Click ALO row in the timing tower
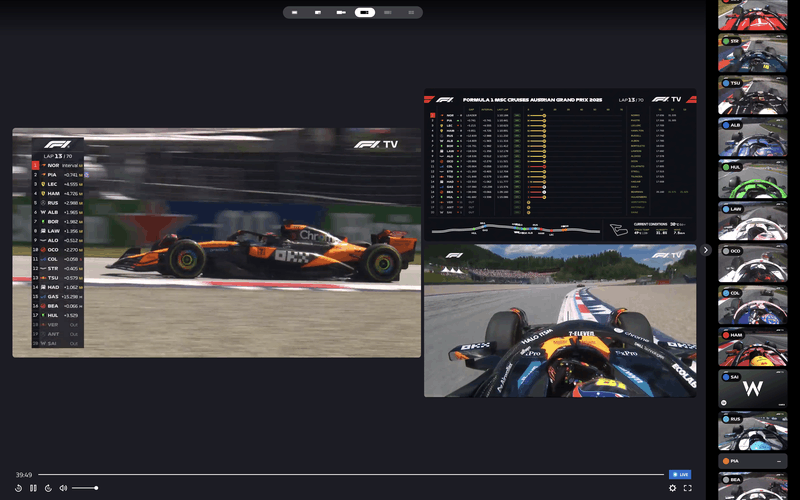Screen dimensions: 800x500 [x=58, y=240]
